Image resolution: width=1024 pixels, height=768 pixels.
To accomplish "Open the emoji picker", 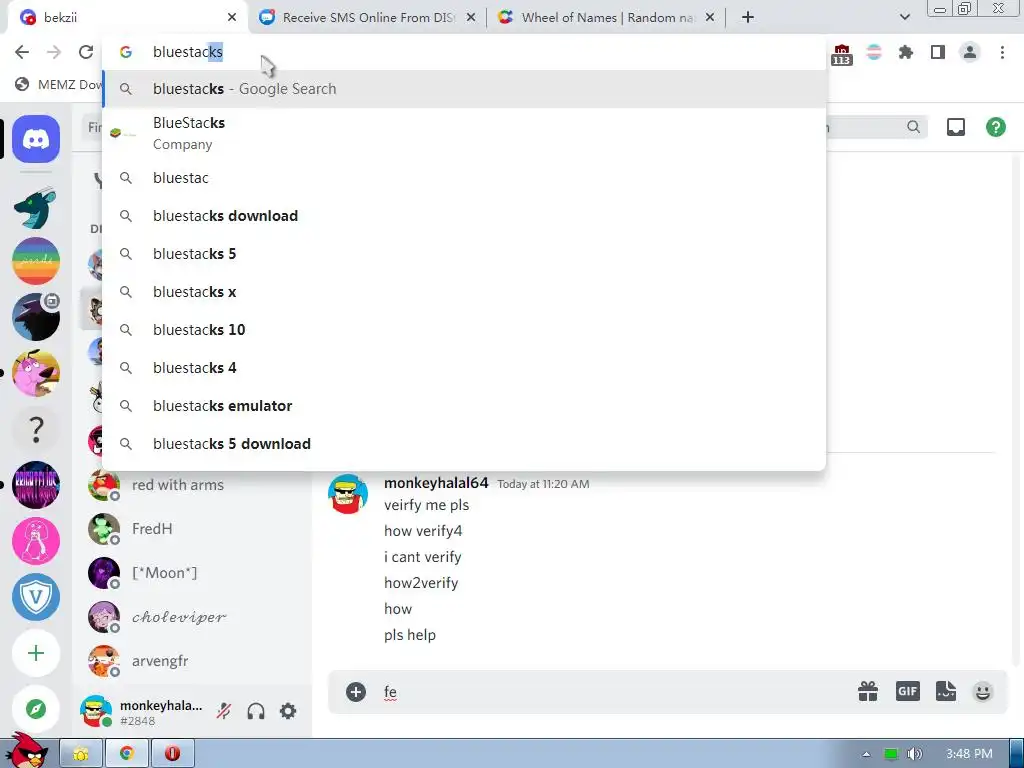I will 983,691.
